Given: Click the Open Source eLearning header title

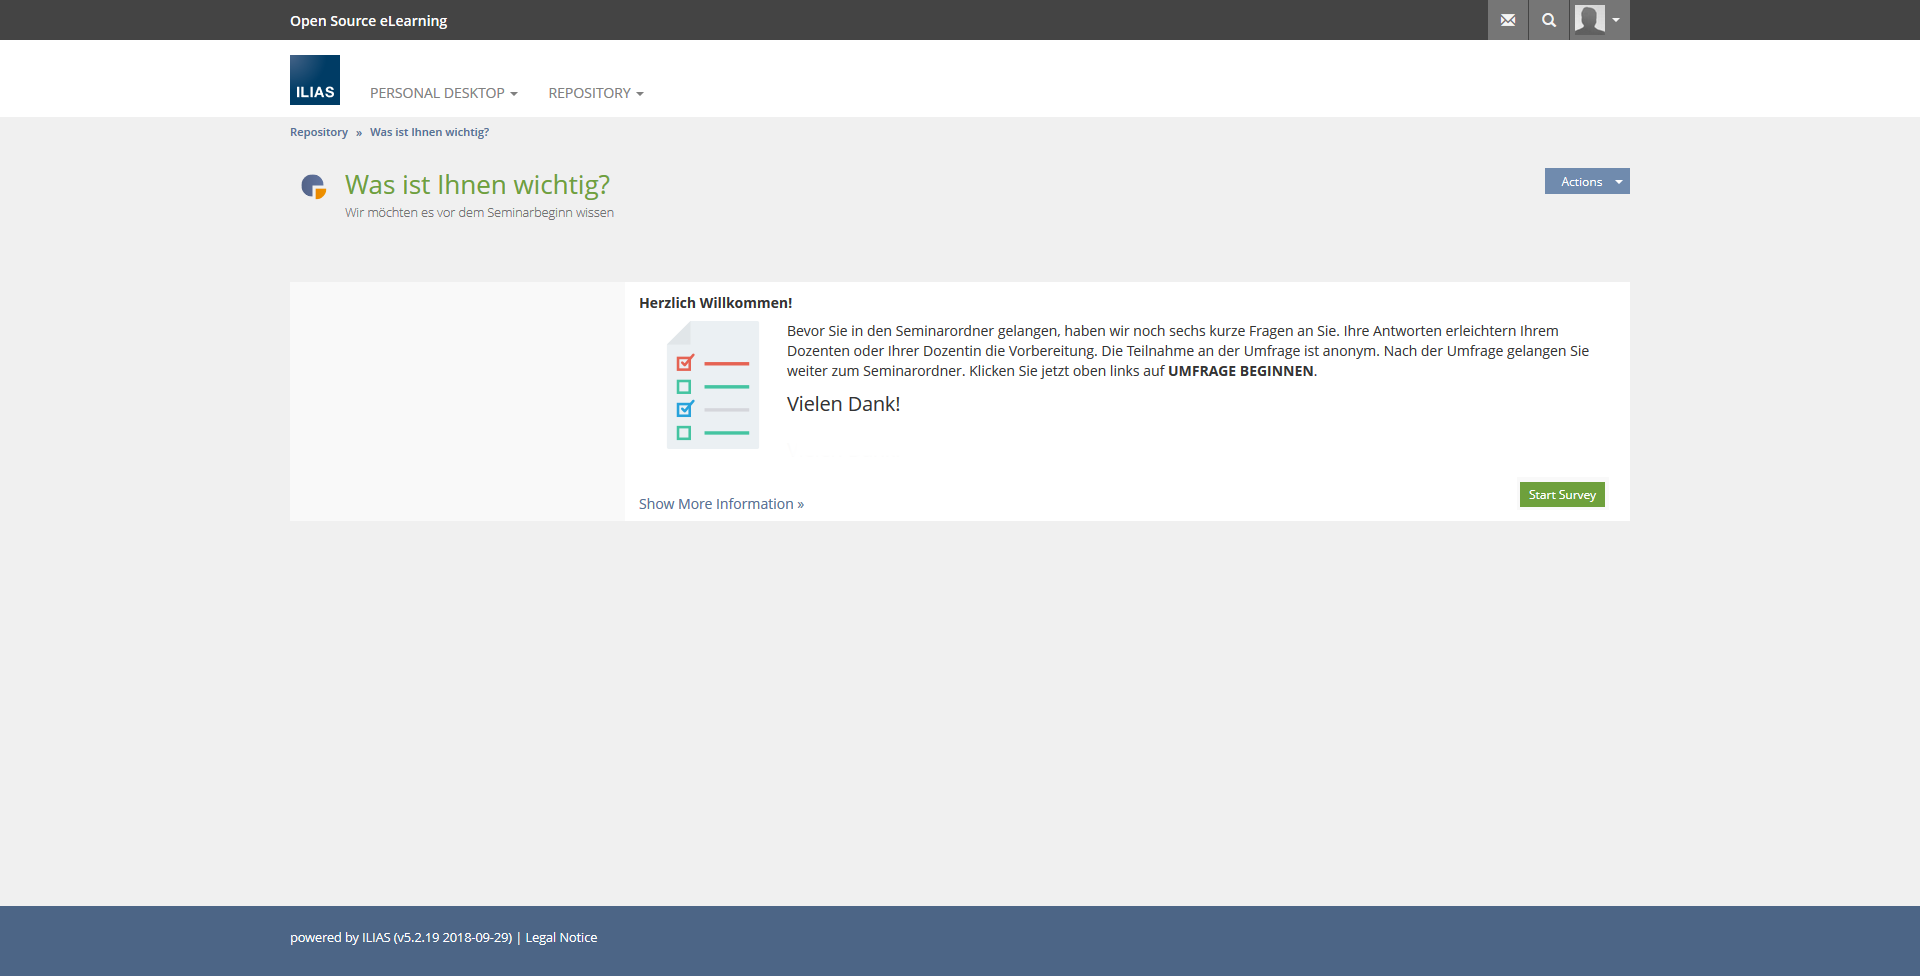Looking at the screenshot, I should coord(368,21).
